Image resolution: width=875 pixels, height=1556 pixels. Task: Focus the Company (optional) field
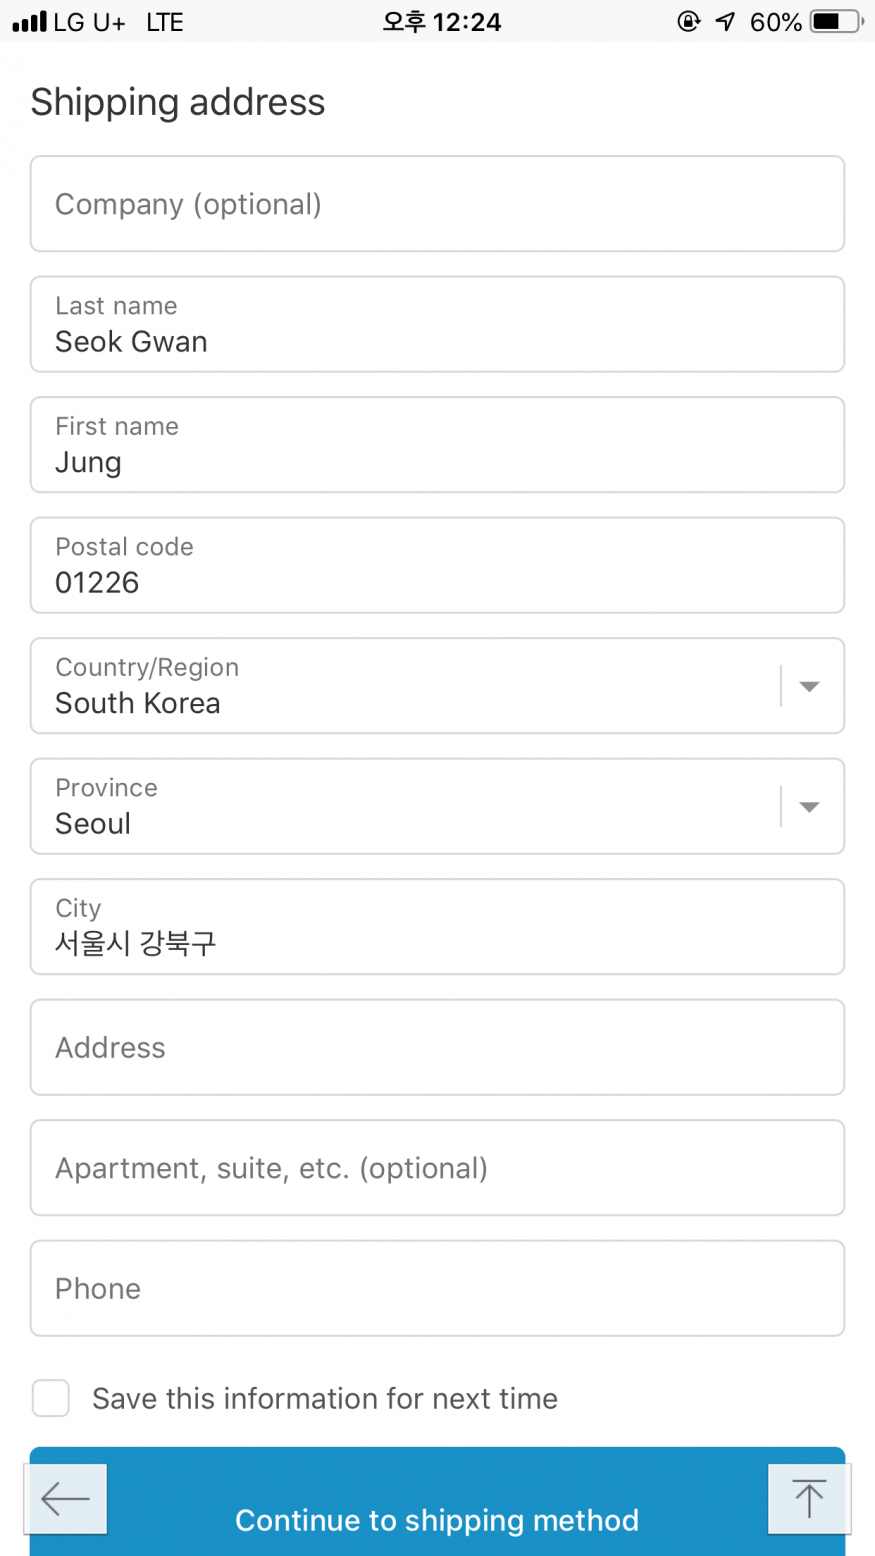pyautogui.click(x=437, y=204)
